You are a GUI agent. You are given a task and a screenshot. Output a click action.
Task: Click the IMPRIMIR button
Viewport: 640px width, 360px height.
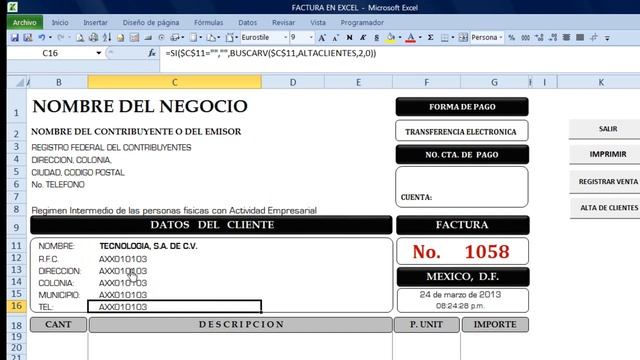click(605, 154)
